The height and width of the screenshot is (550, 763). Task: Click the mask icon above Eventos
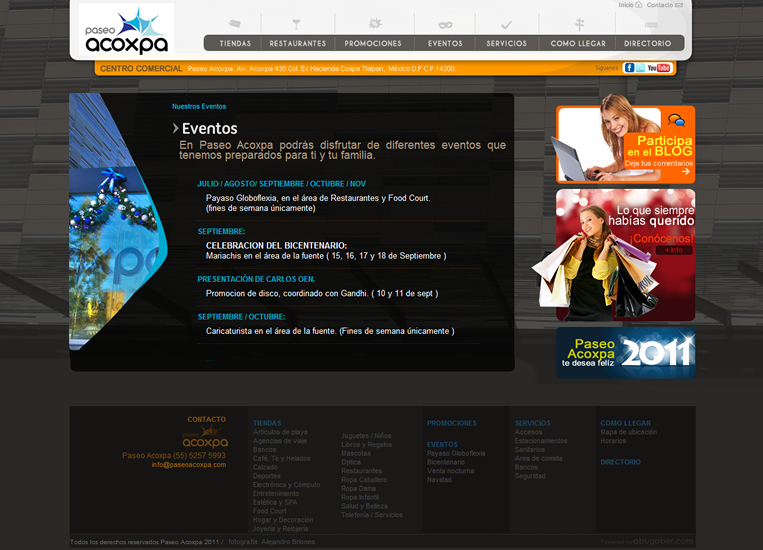(x=445, y=24)
